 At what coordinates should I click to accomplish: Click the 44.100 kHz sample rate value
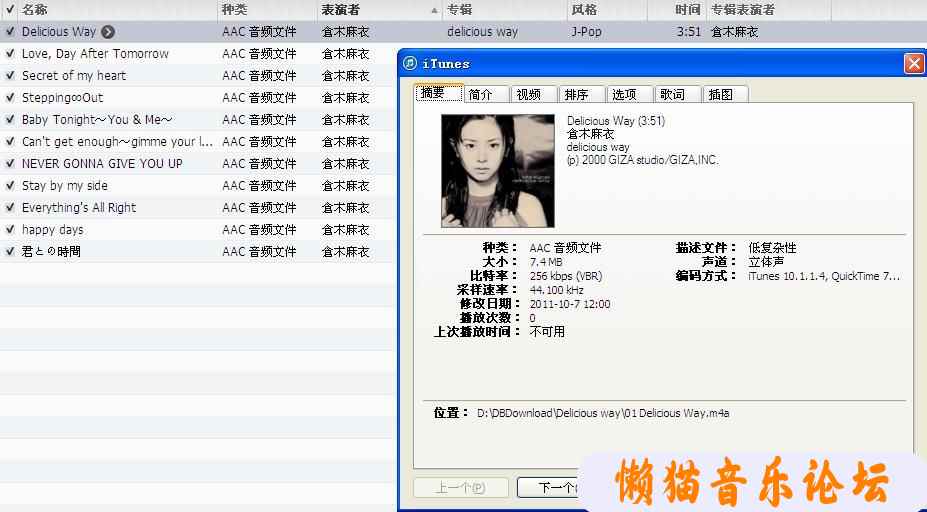(x=556, y=290)
